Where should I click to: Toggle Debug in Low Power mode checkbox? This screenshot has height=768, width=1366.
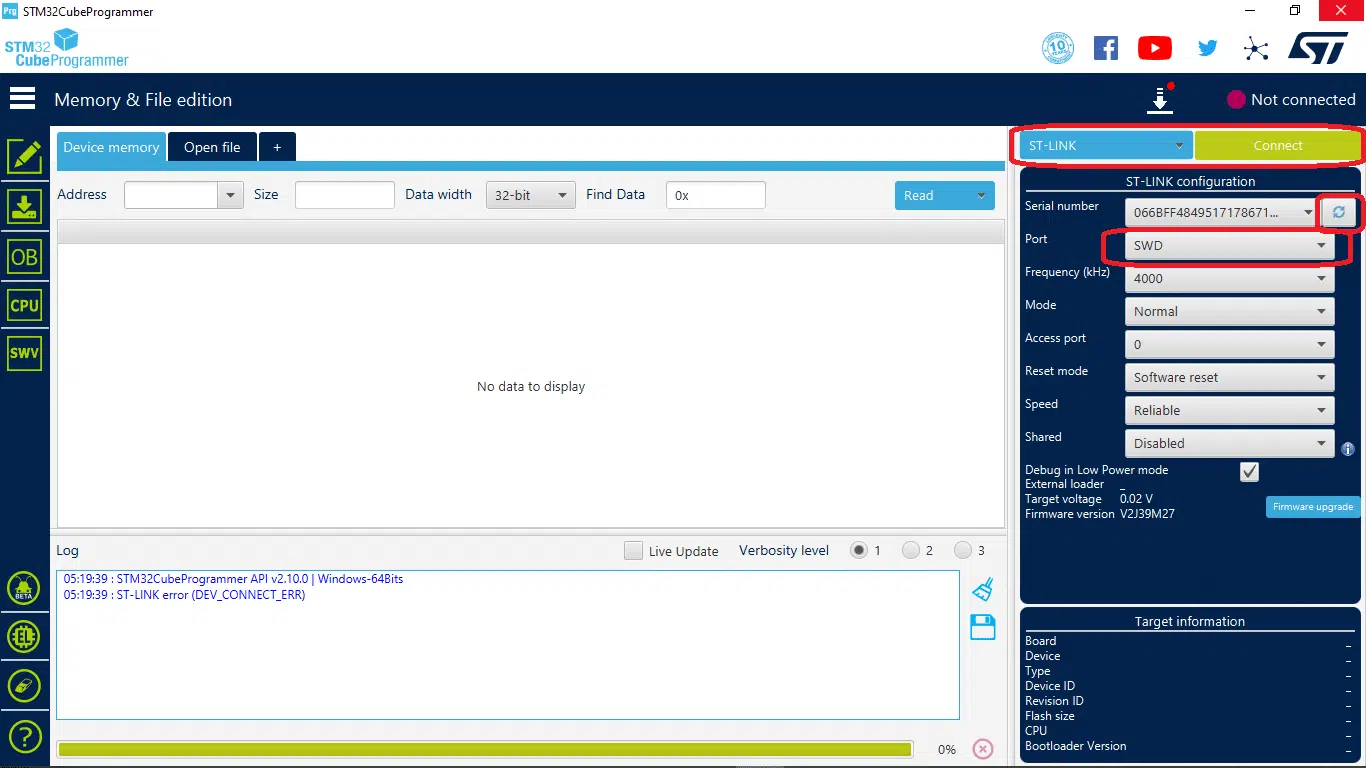pos(1249,472)
